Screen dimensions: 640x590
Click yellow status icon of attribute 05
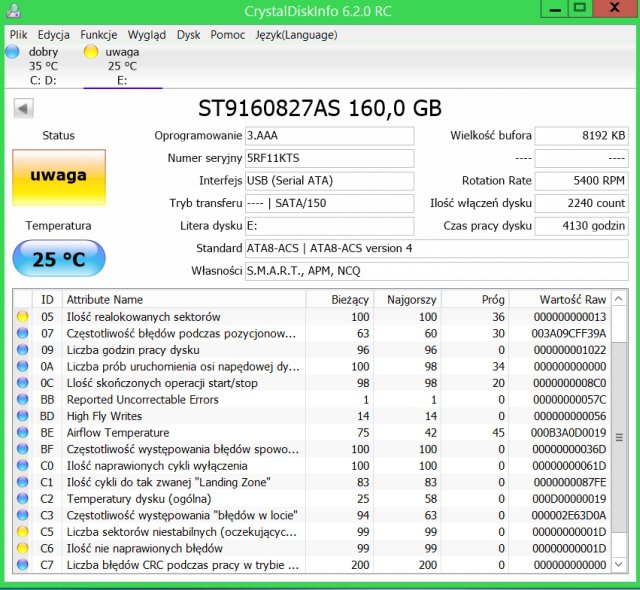coord(23,317)
